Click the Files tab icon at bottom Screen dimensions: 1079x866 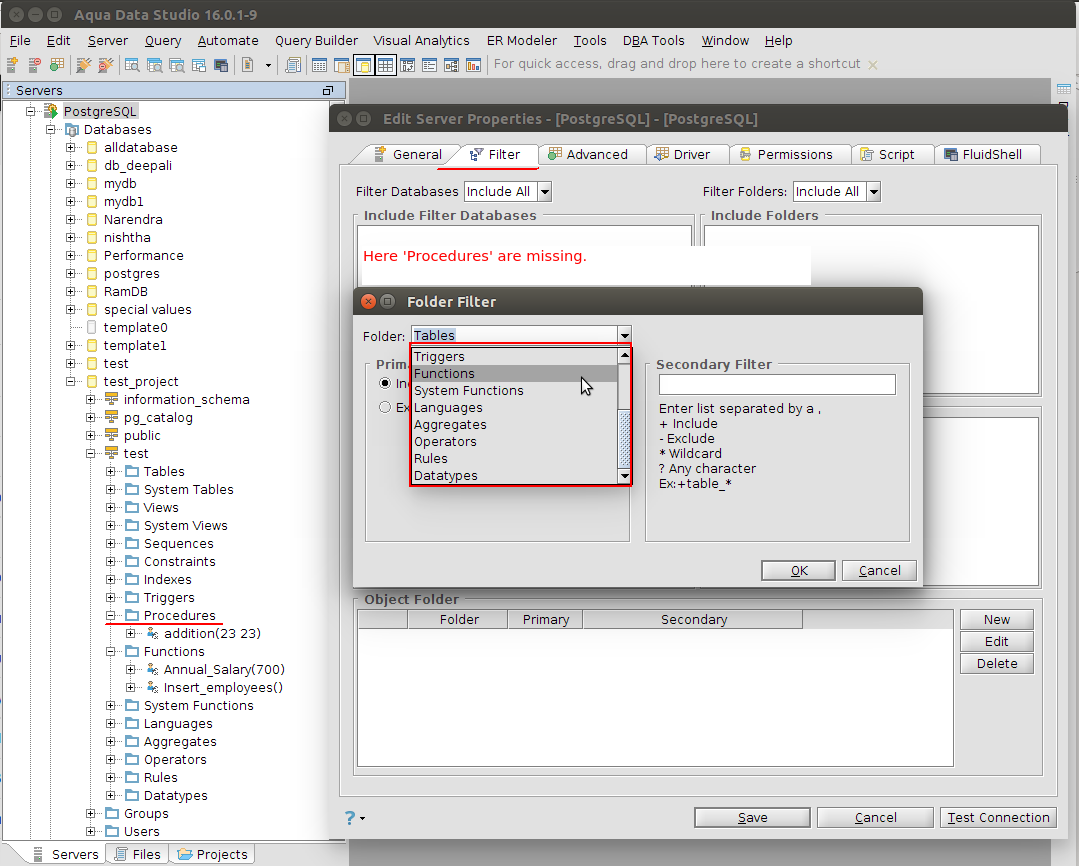pyautogui.click(x=121, y=854)
